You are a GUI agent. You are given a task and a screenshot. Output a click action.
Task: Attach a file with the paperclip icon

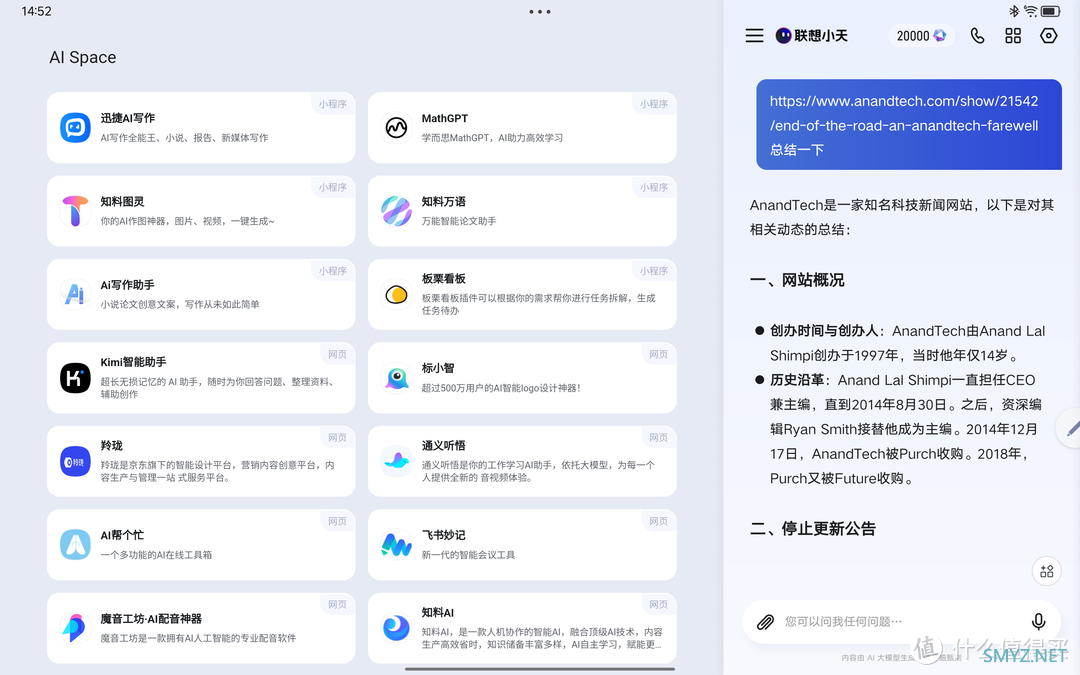tap(765, 622)
